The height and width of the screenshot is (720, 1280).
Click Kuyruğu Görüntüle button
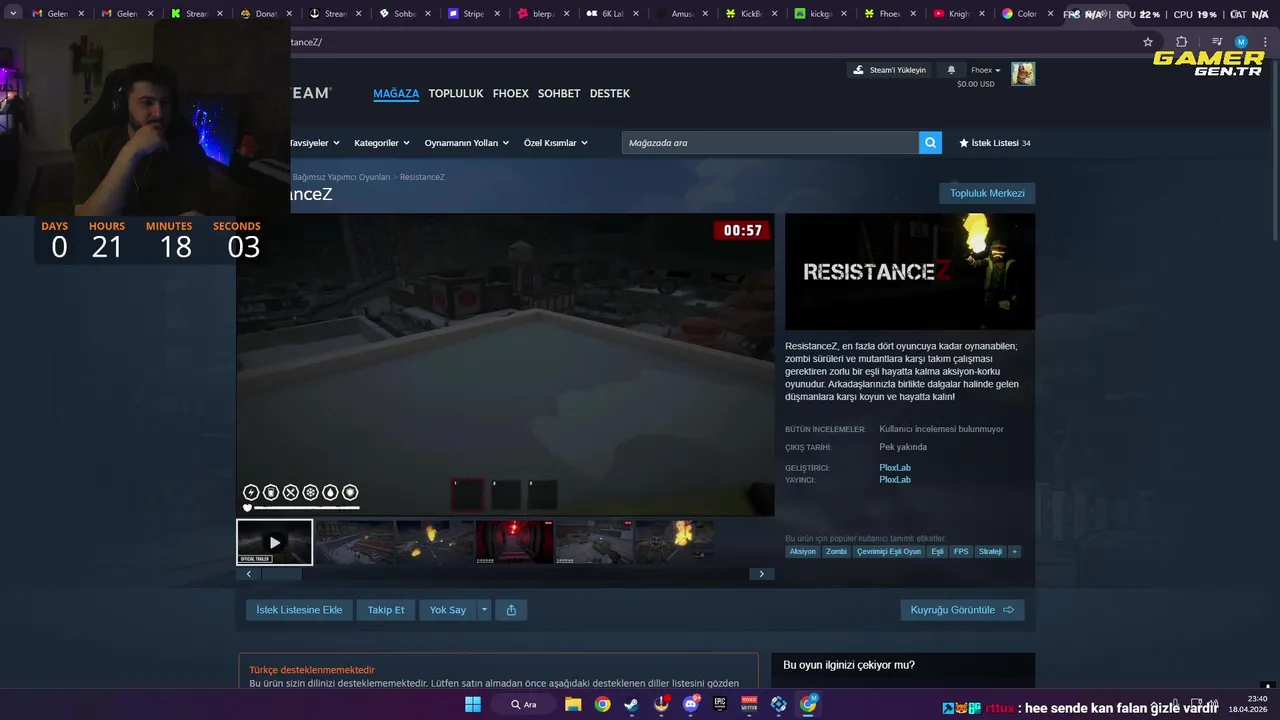tap(962, 610)
